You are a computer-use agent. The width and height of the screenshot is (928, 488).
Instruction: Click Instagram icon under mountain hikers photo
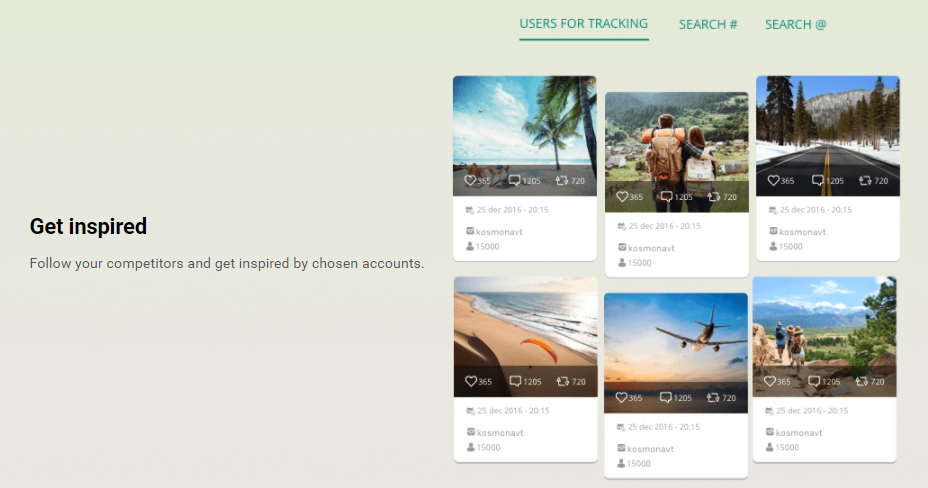click(x=770, y=432)
